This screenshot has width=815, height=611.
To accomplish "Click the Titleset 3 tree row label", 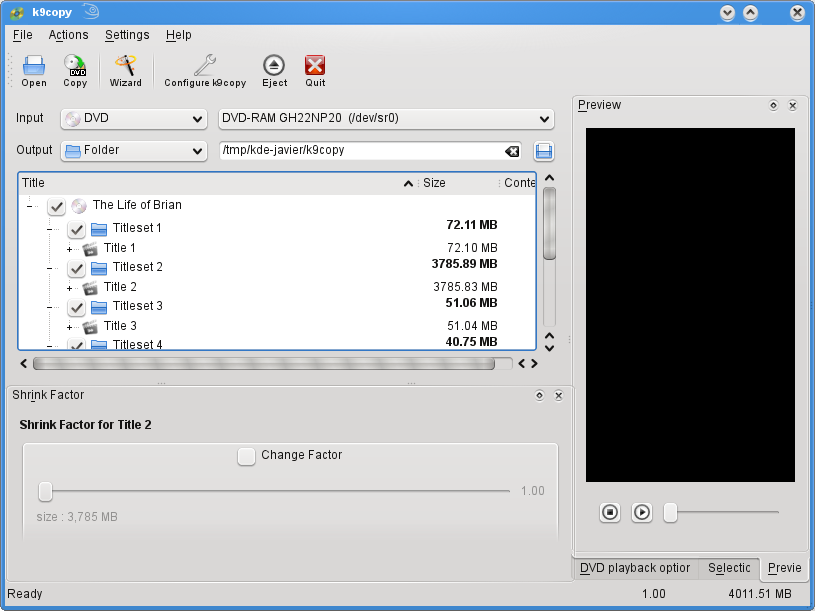I will point(138,306).
